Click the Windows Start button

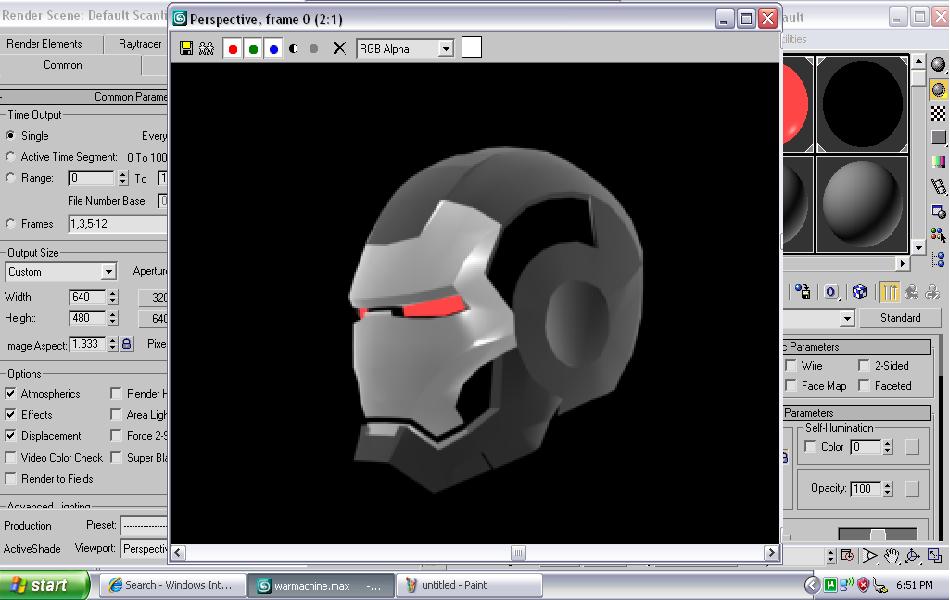coord(44,585)
